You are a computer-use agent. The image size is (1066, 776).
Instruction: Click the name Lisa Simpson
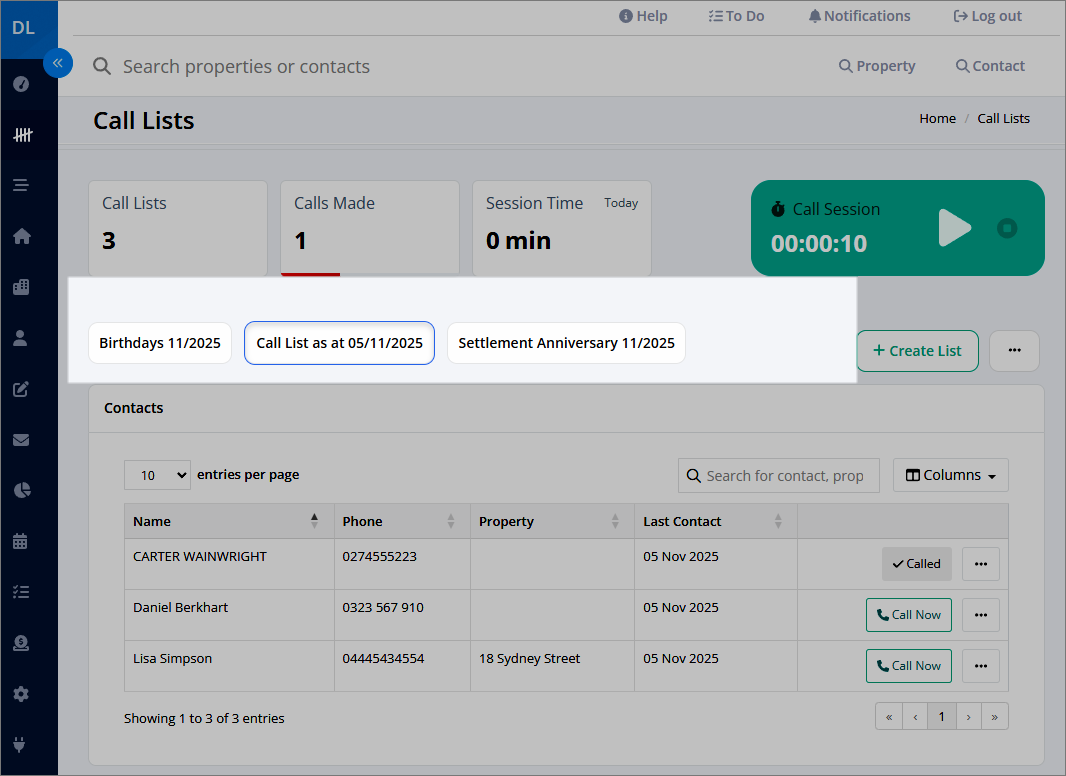(x=173, y=658)
